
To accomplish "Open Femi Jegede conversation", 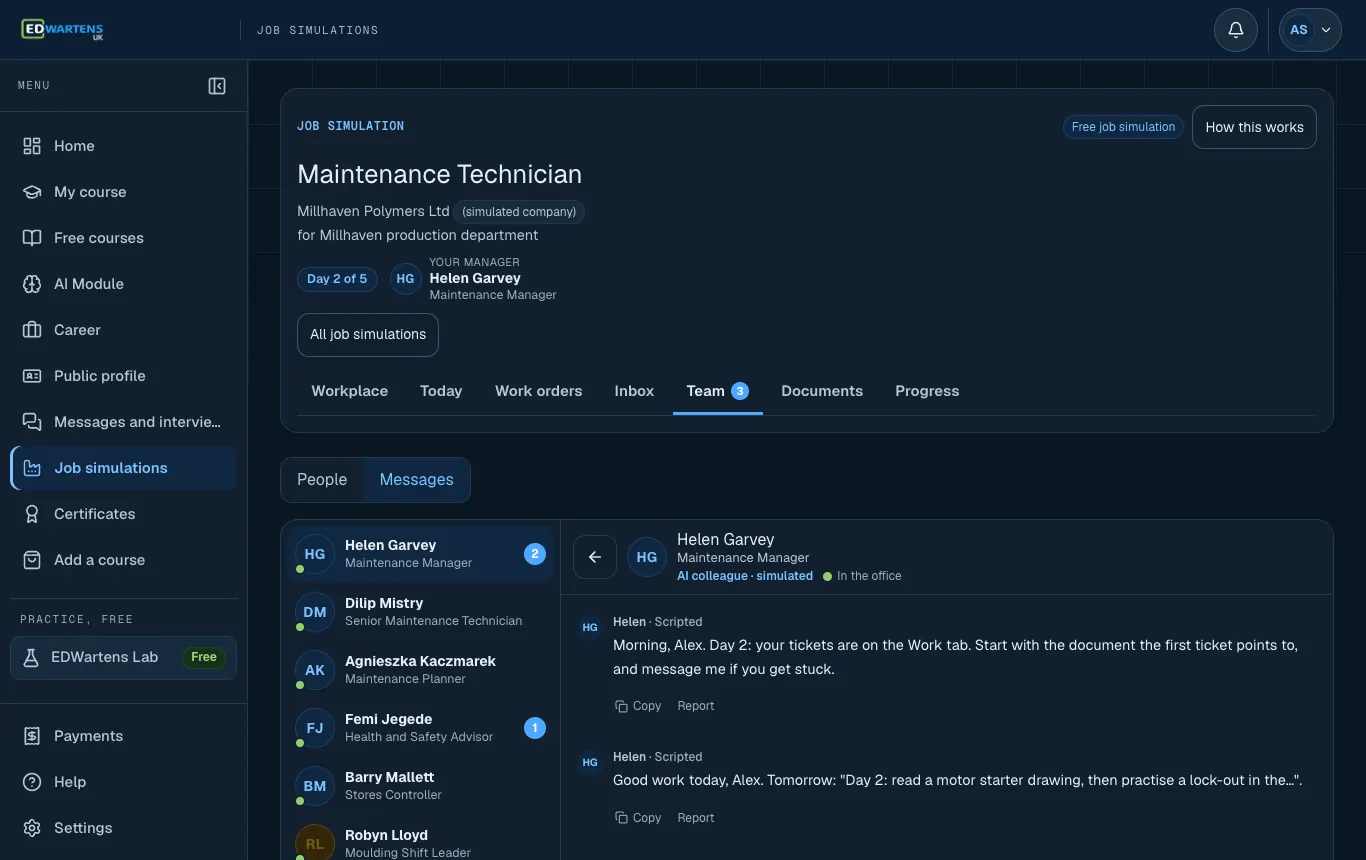I will [420, 728].
